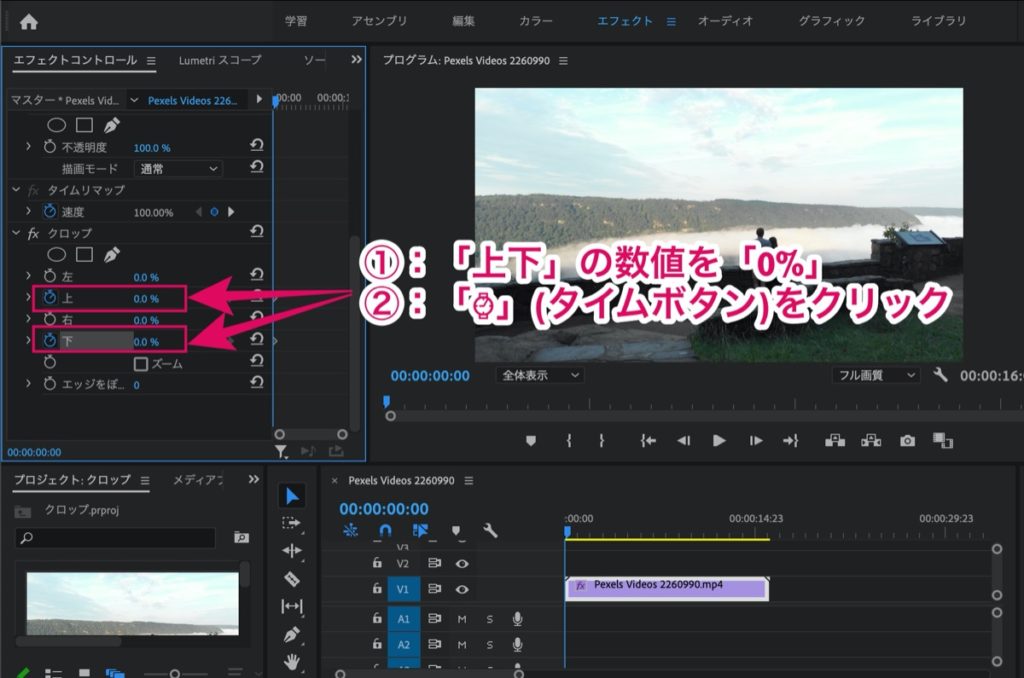The width and height of the screenshot is (1024, 678).
Task: Open the 学習 workspace tab
Action: pos(296,21)
